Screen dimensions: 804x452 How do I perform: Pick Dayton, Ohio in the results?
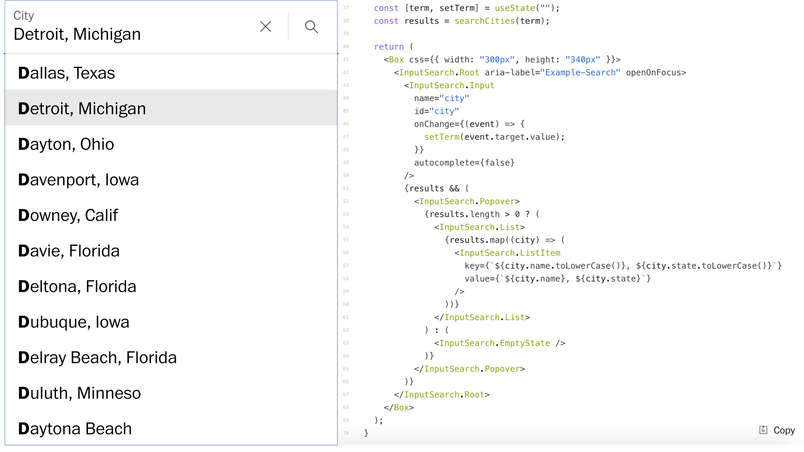point(171,144)
